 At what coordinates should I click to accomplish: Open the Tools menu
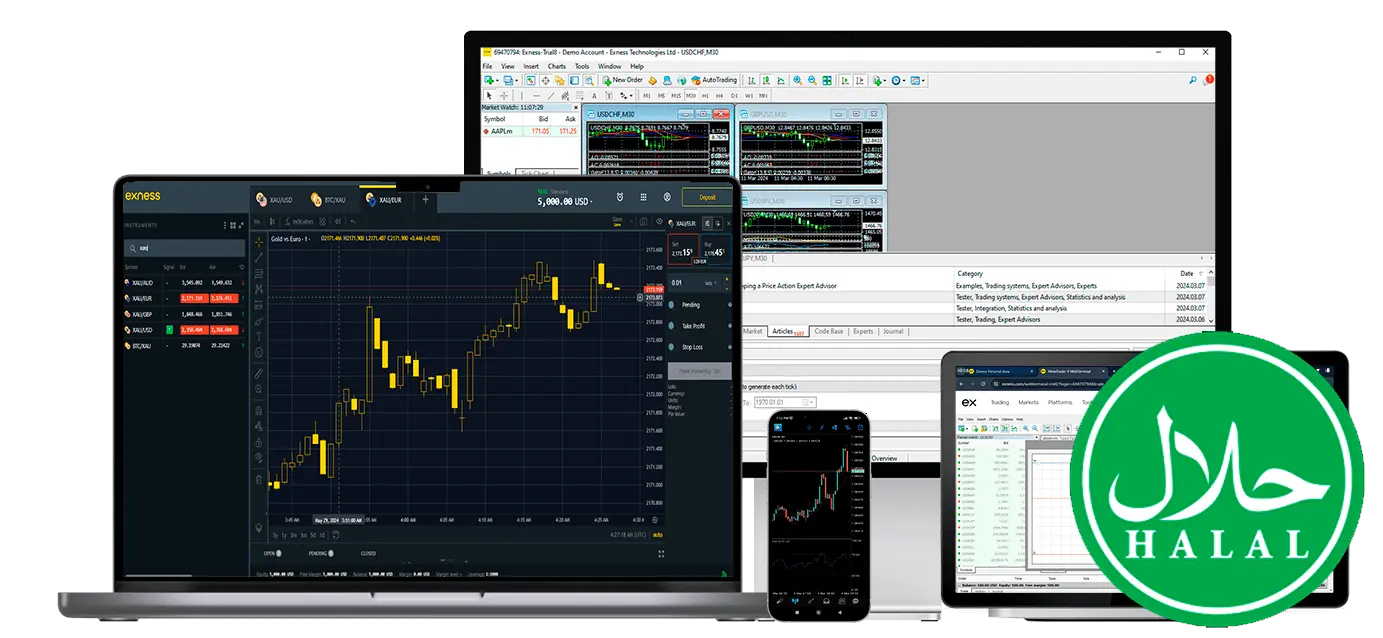click(582, 66)
